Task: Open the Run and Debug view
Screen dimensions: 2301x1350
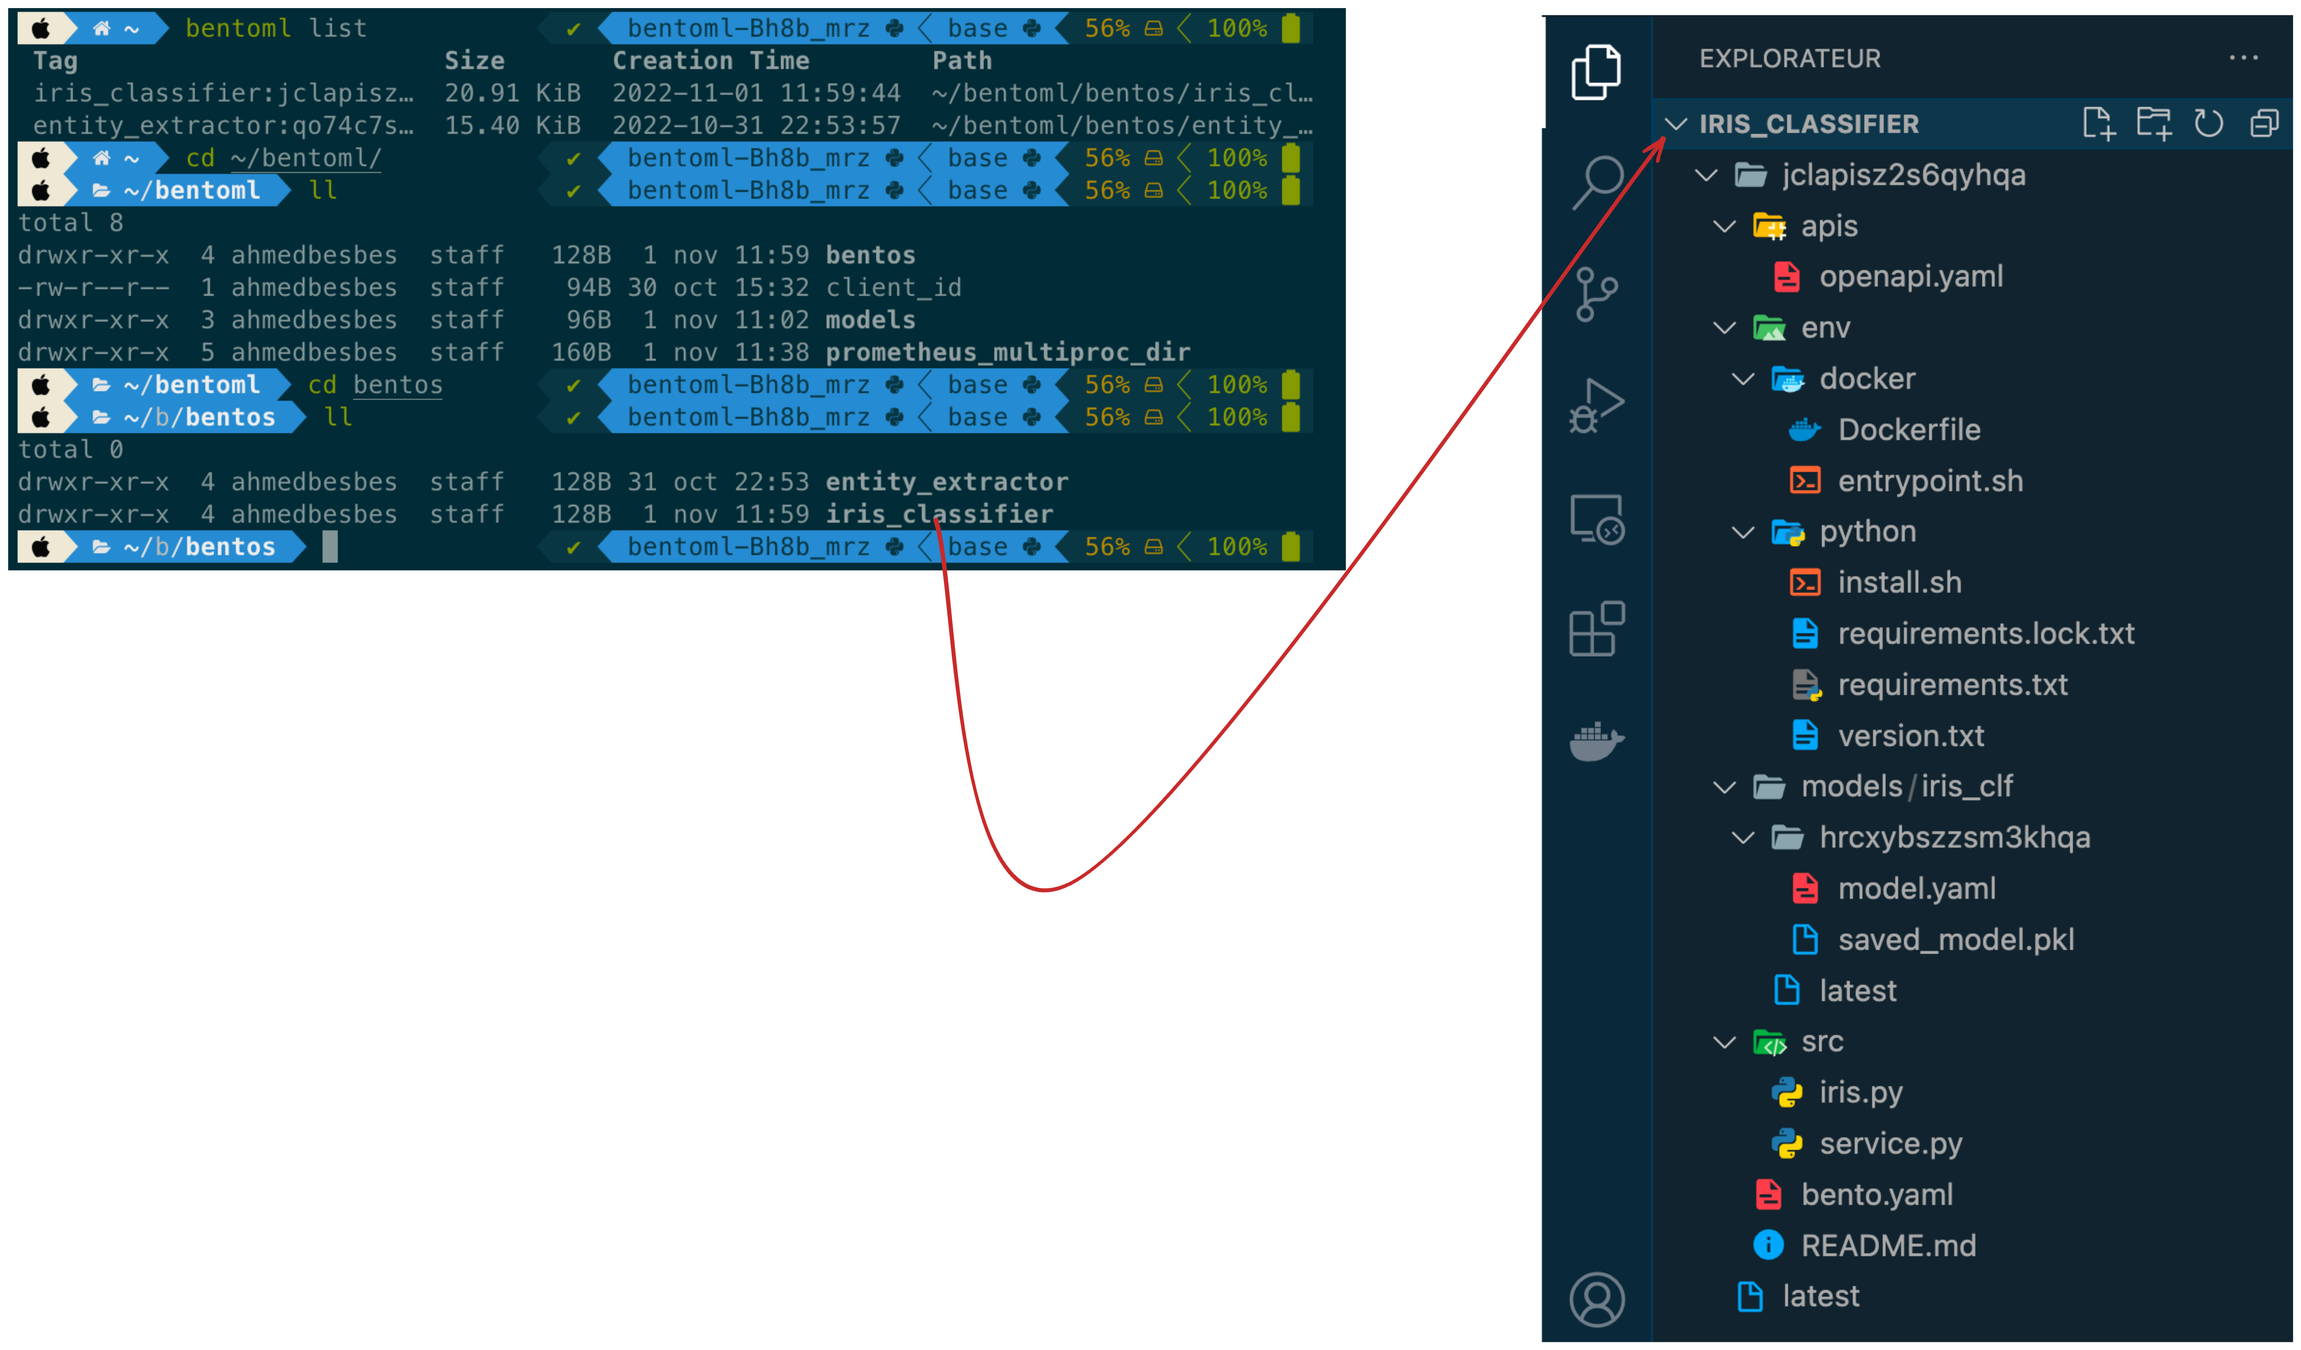Action: [1596, 406]
